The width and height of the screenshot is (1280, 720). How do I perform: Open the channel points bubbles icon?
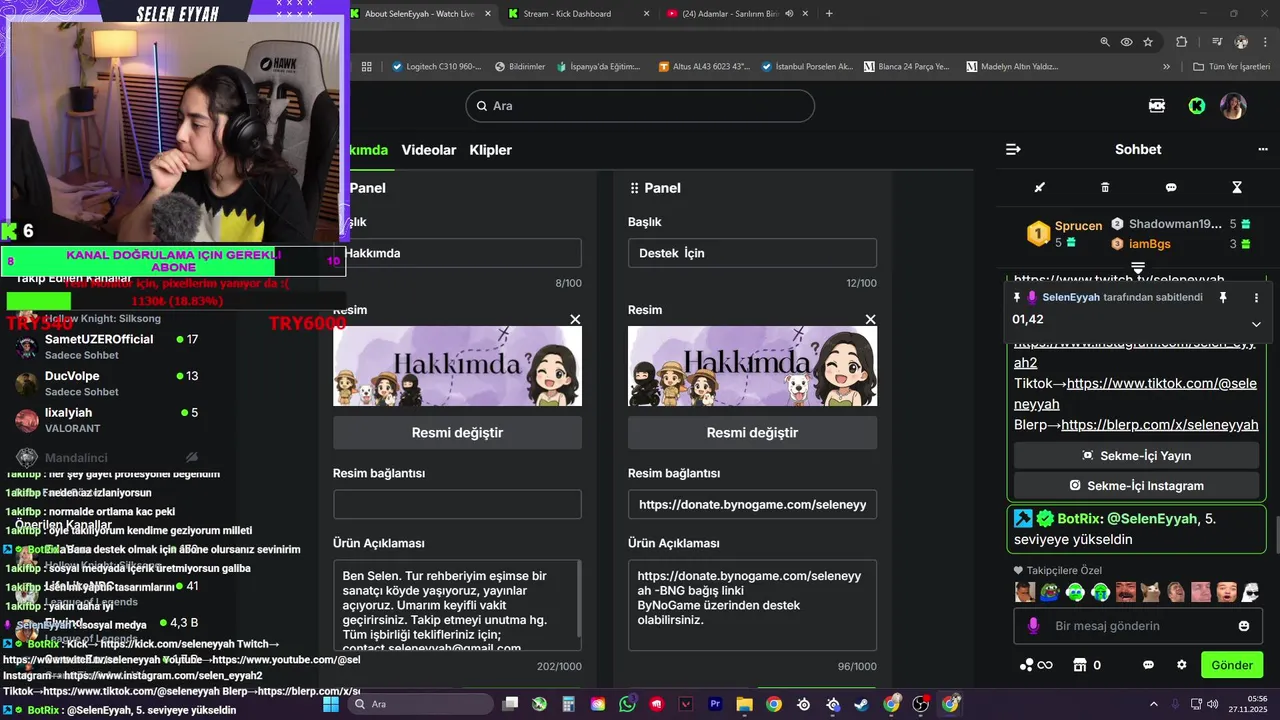(1036, 665)
